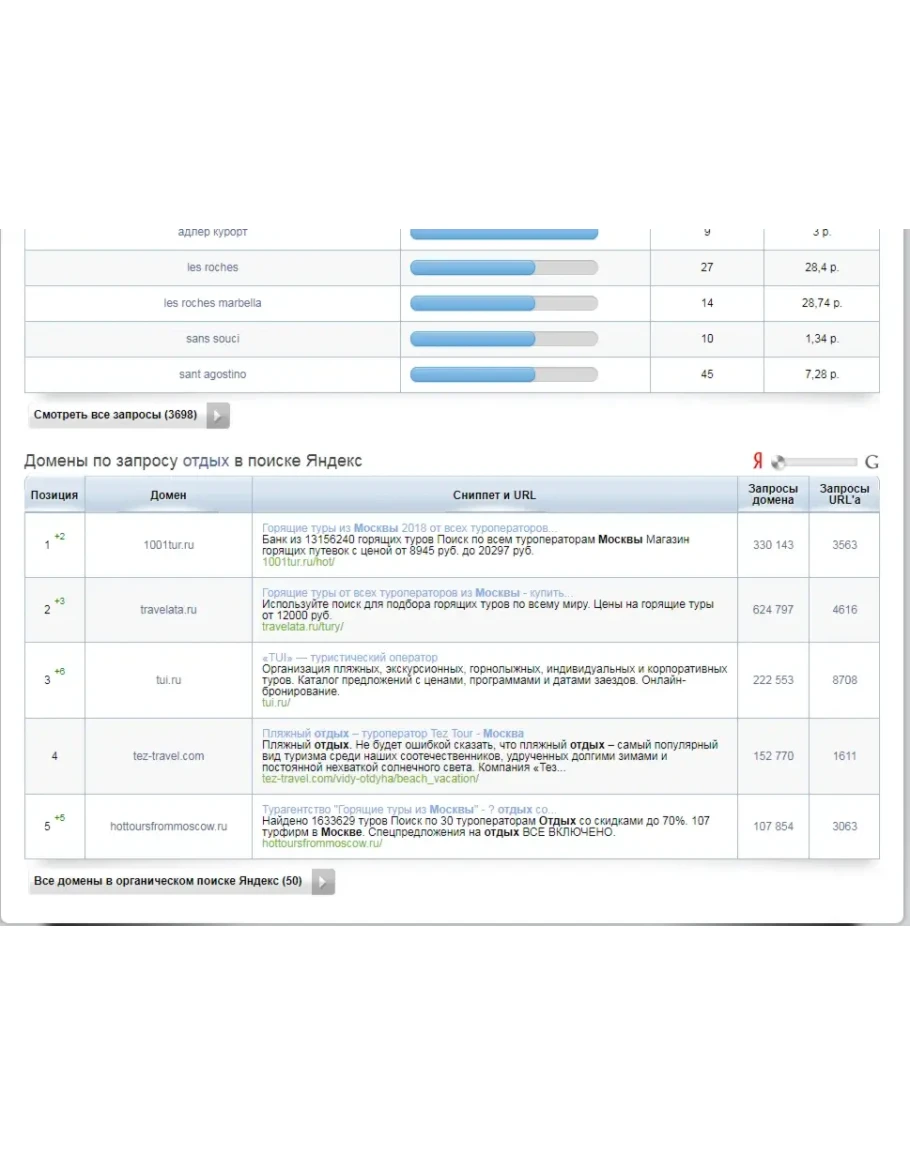Image resolution: width=910 pixels, height=1155 pixels.
Task: Open the travelata.ru/tury/ URL link
Action: coord(302,627)
